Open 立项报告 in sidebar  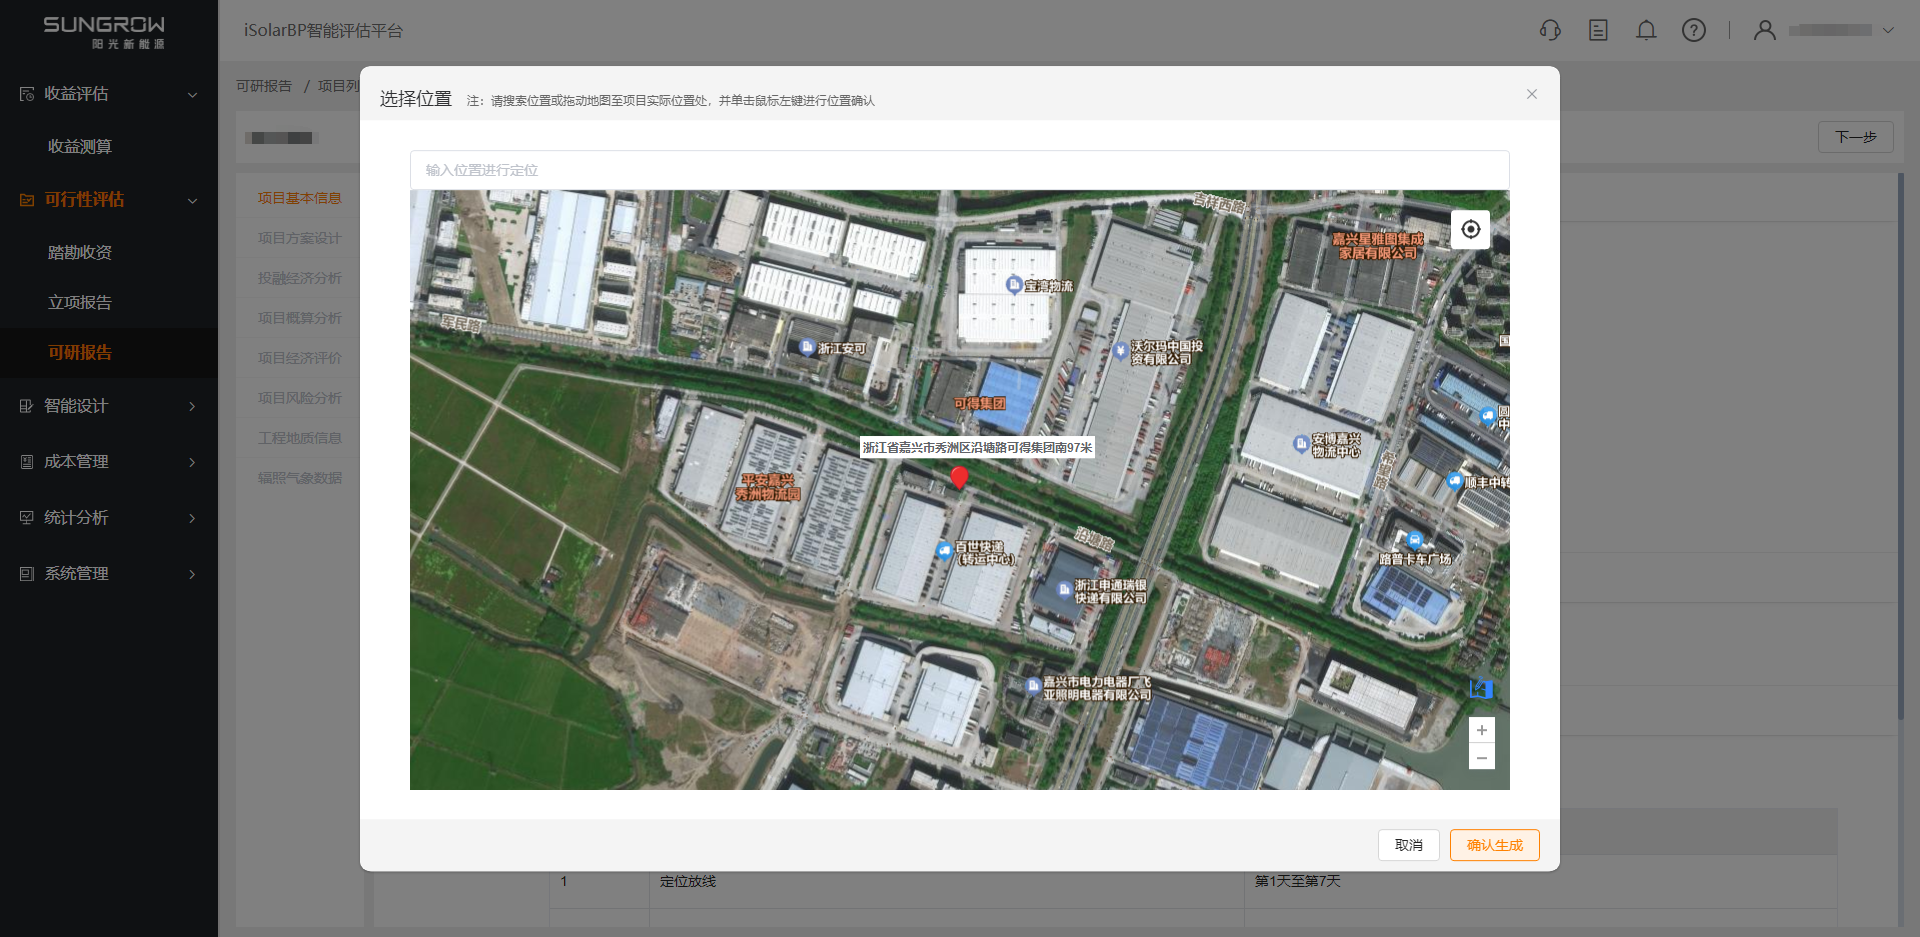(x=80, y=303)
